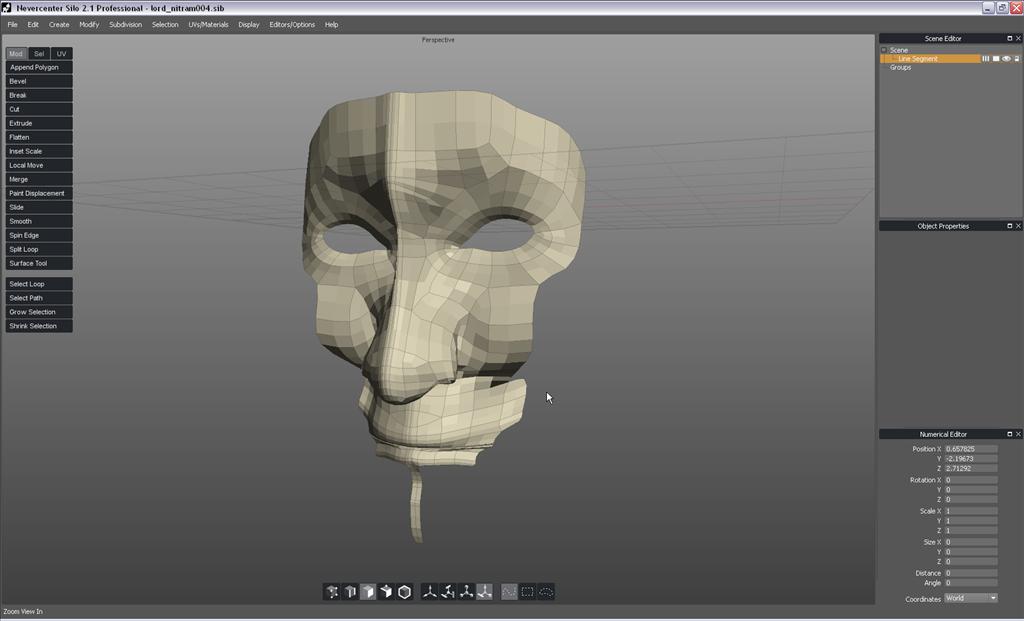Open the Coordinates World dropdown

(971, 598)
